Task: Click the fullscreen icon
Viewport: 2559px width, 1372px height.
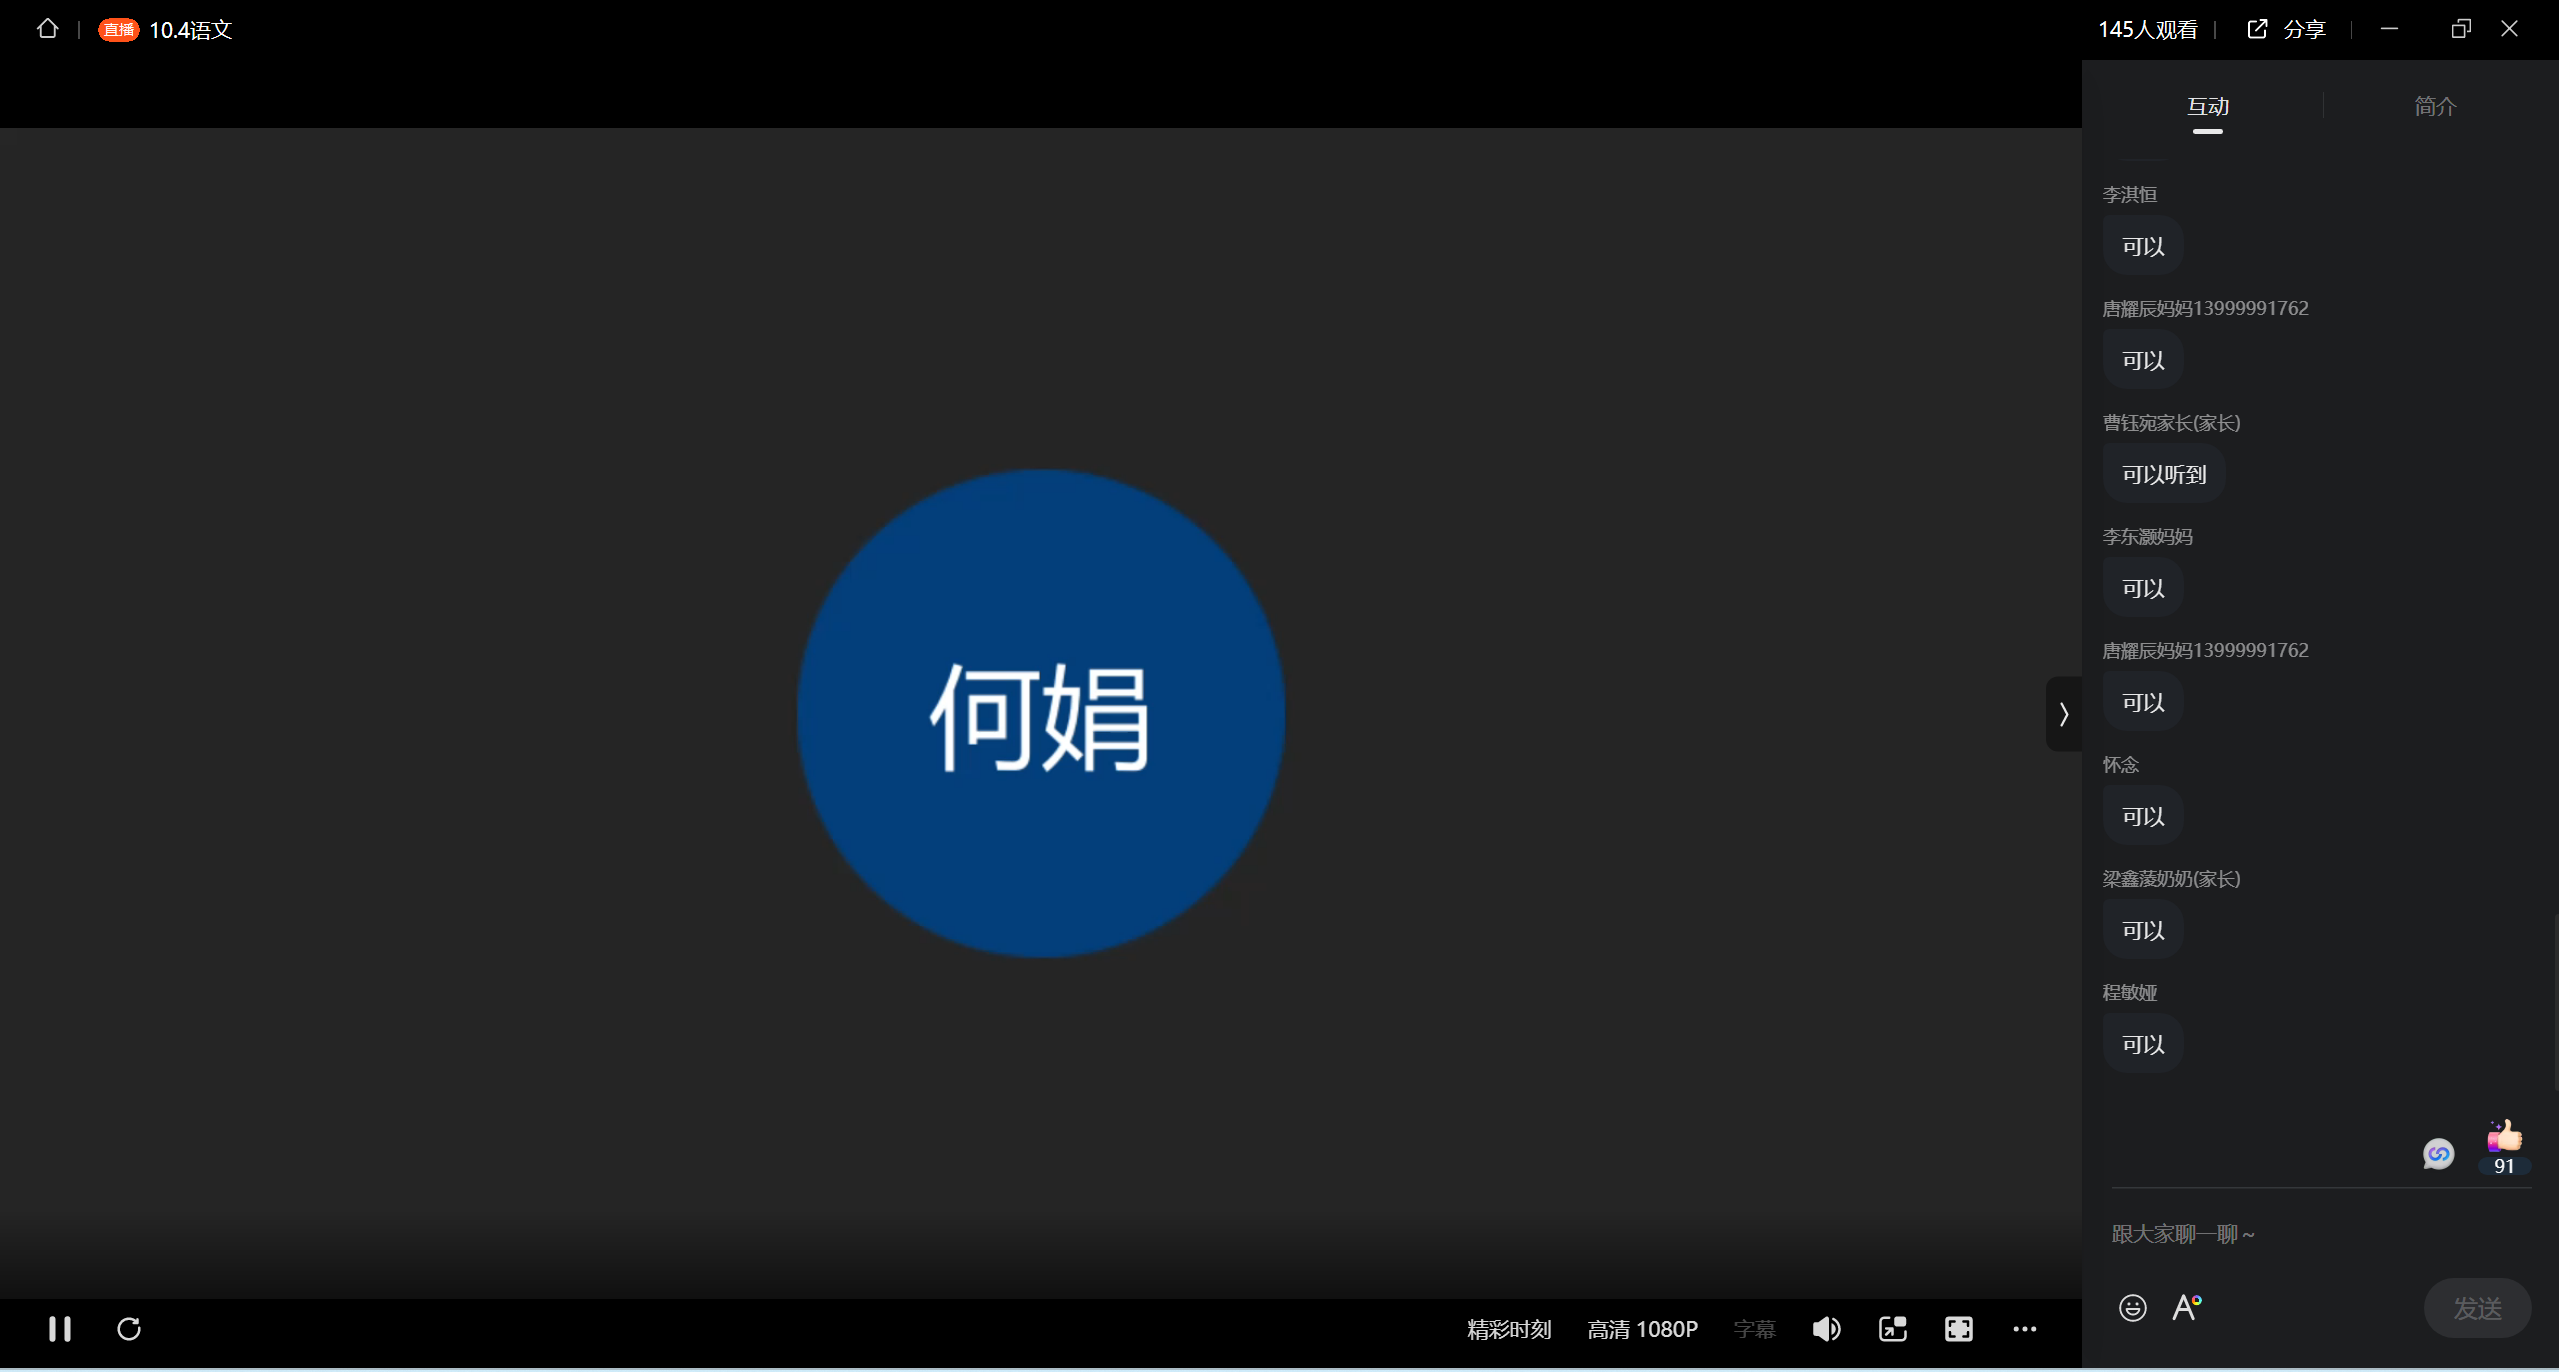Action: [1958, 1328]
